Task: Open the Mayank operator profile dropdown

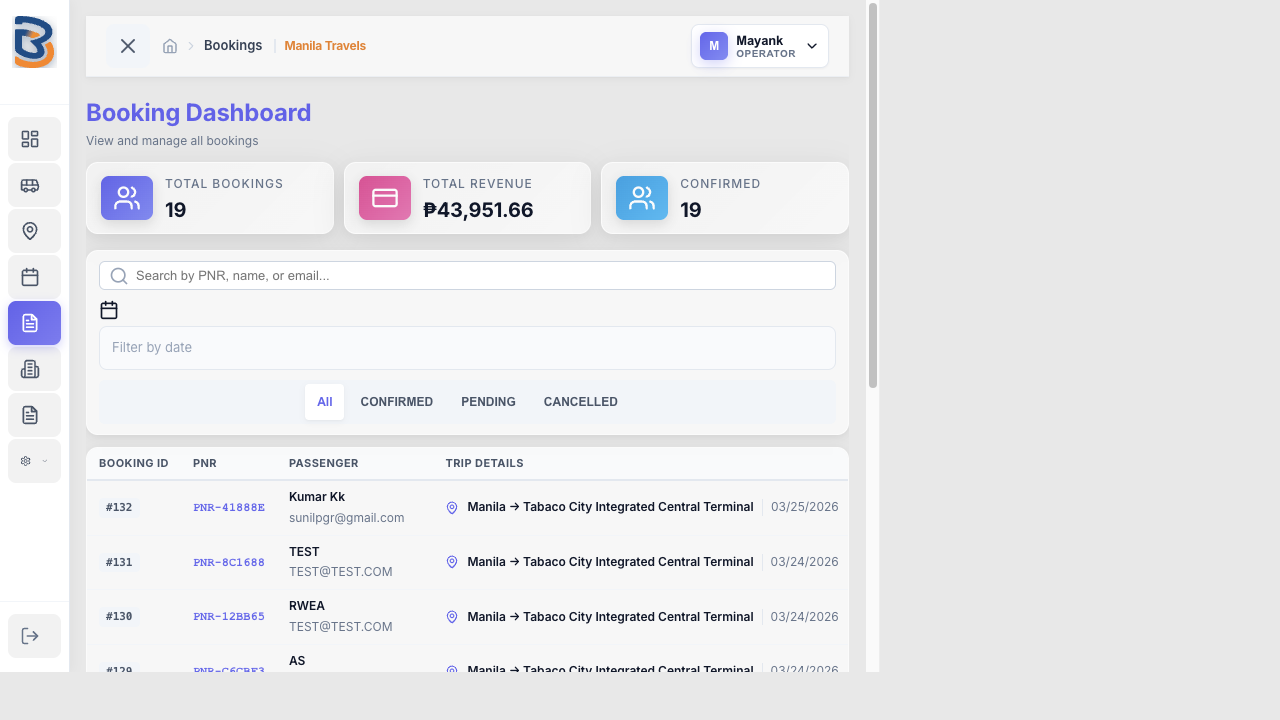Action: tap(760, 46)
